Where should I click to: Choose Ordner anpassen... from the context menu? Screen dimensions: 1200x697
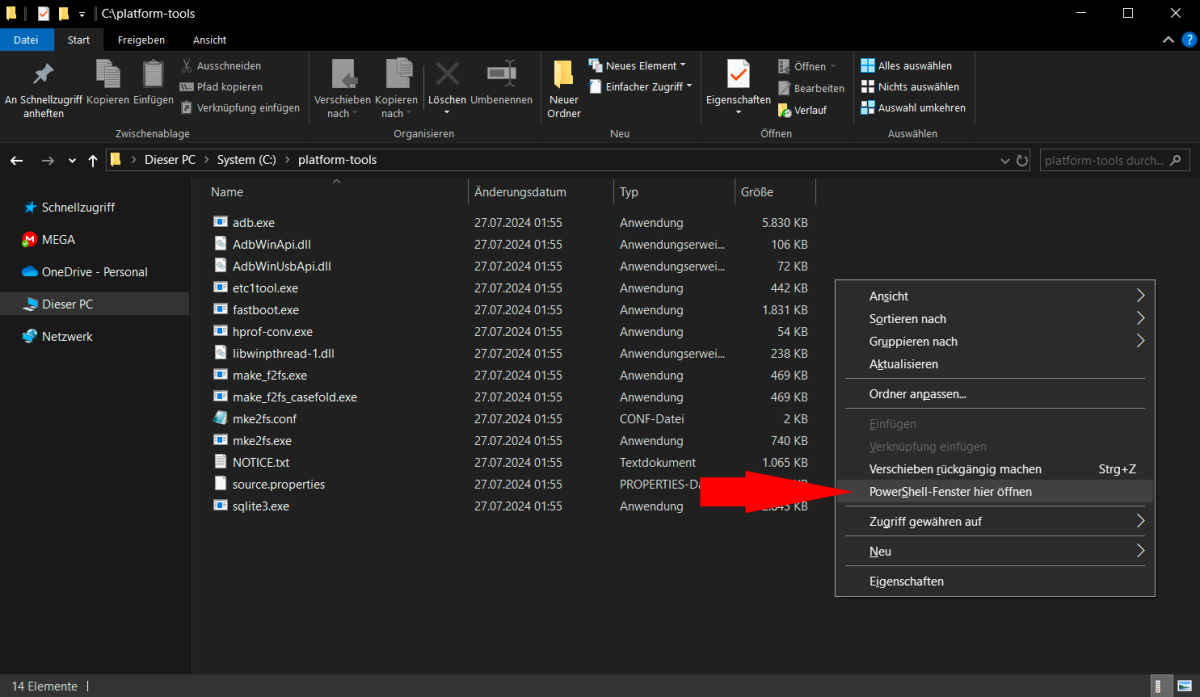pos(995,394)
